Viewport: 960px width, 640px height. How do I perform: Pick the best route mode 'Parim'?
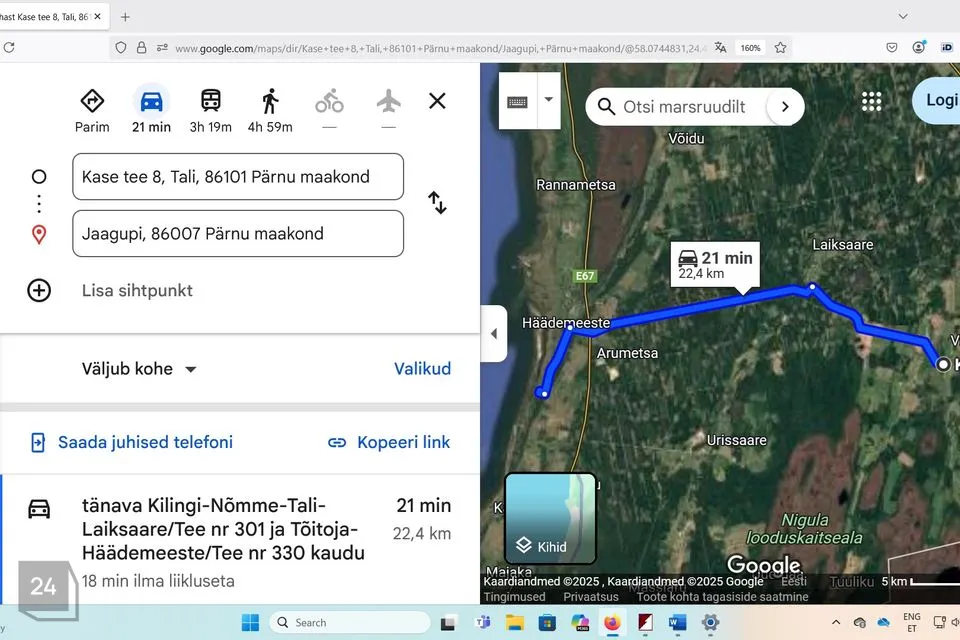(x=92, y=101)
